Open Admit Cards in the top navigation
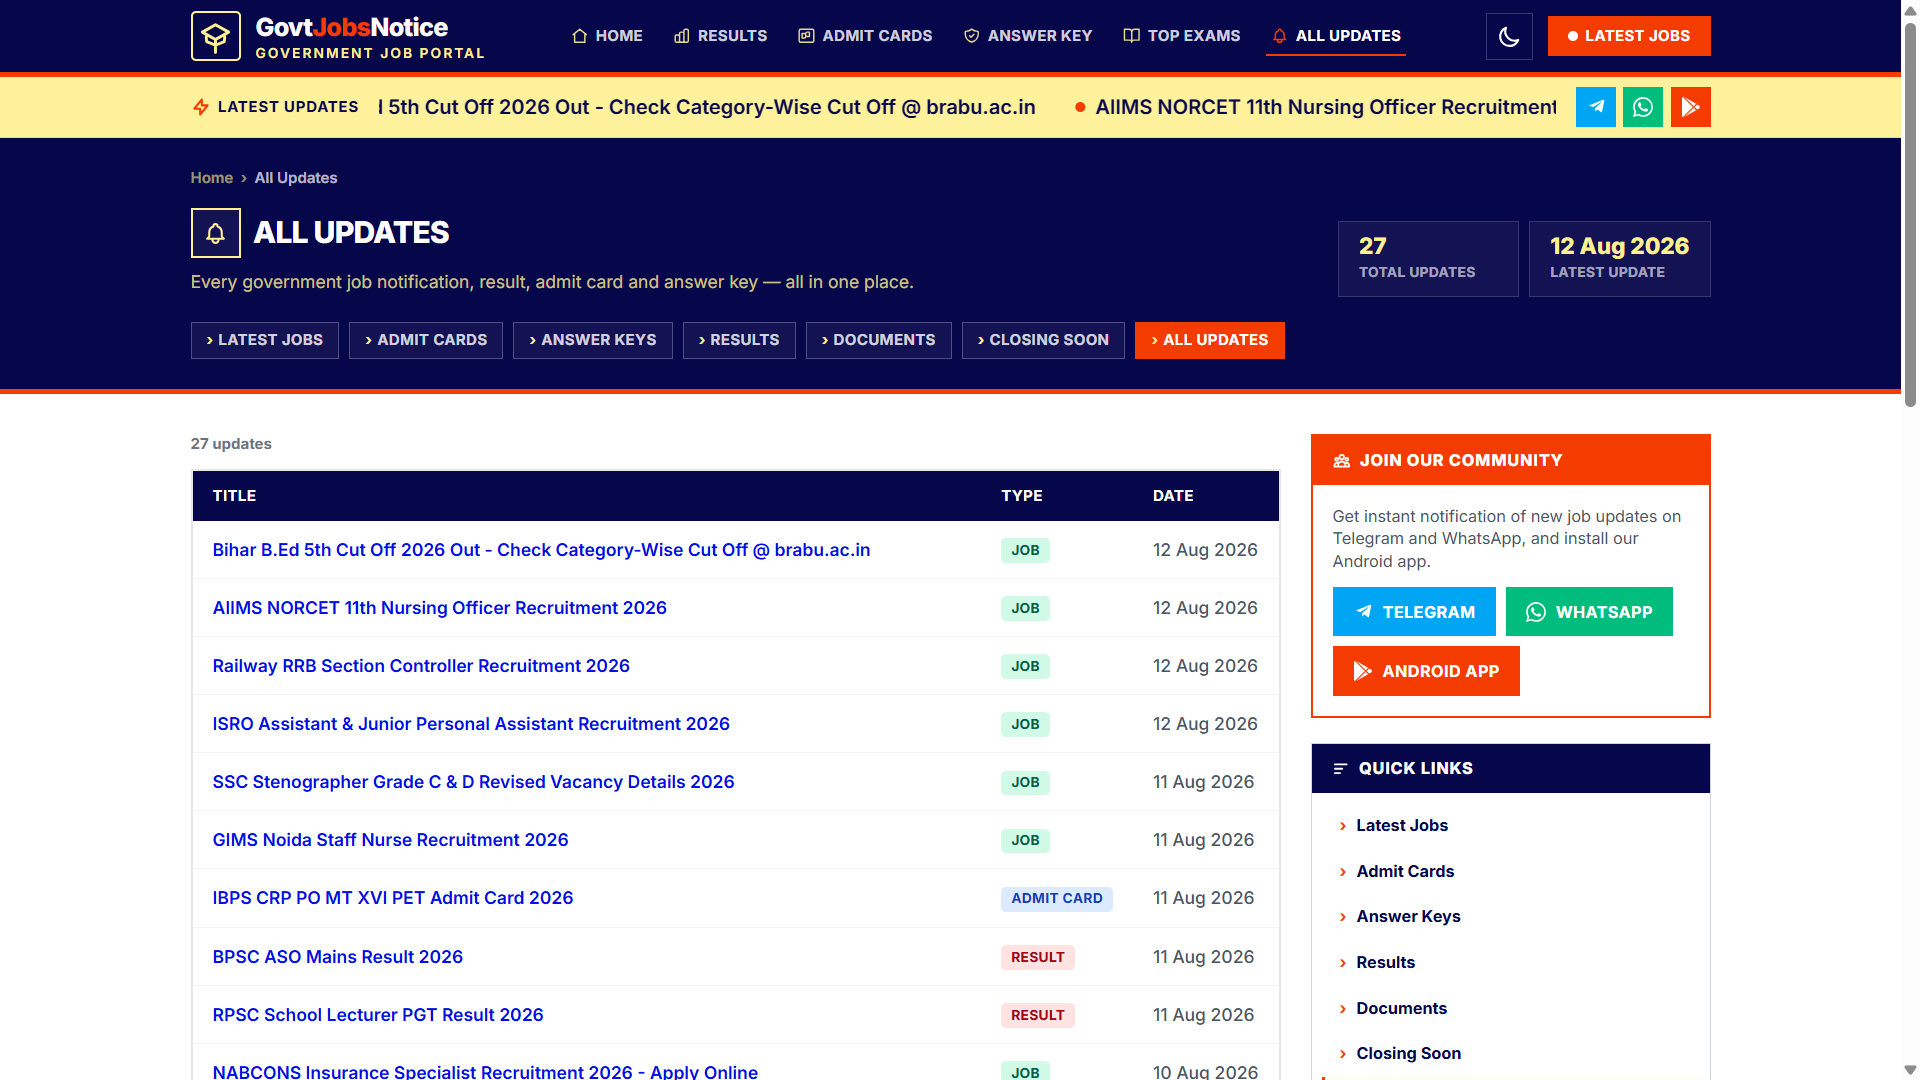The image size is (1920, 1080). [x=865, y=36]
